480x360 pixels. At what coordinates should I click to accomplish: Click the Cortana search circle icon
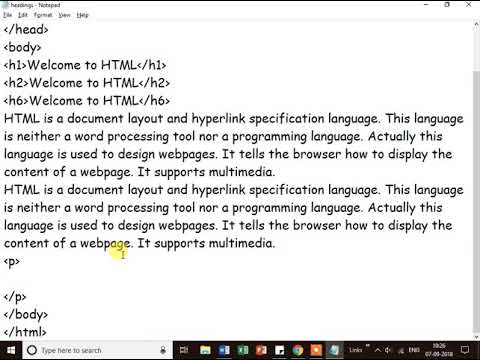pyautogui.click(x=32, y=350)
